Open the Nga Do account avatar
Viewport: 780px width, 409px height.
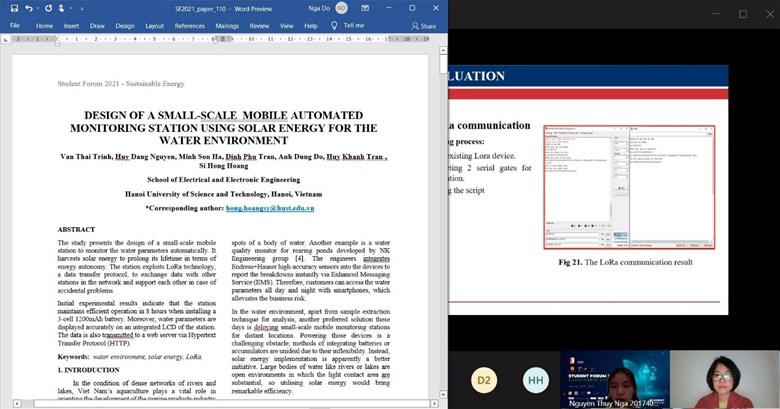point(341,8)
